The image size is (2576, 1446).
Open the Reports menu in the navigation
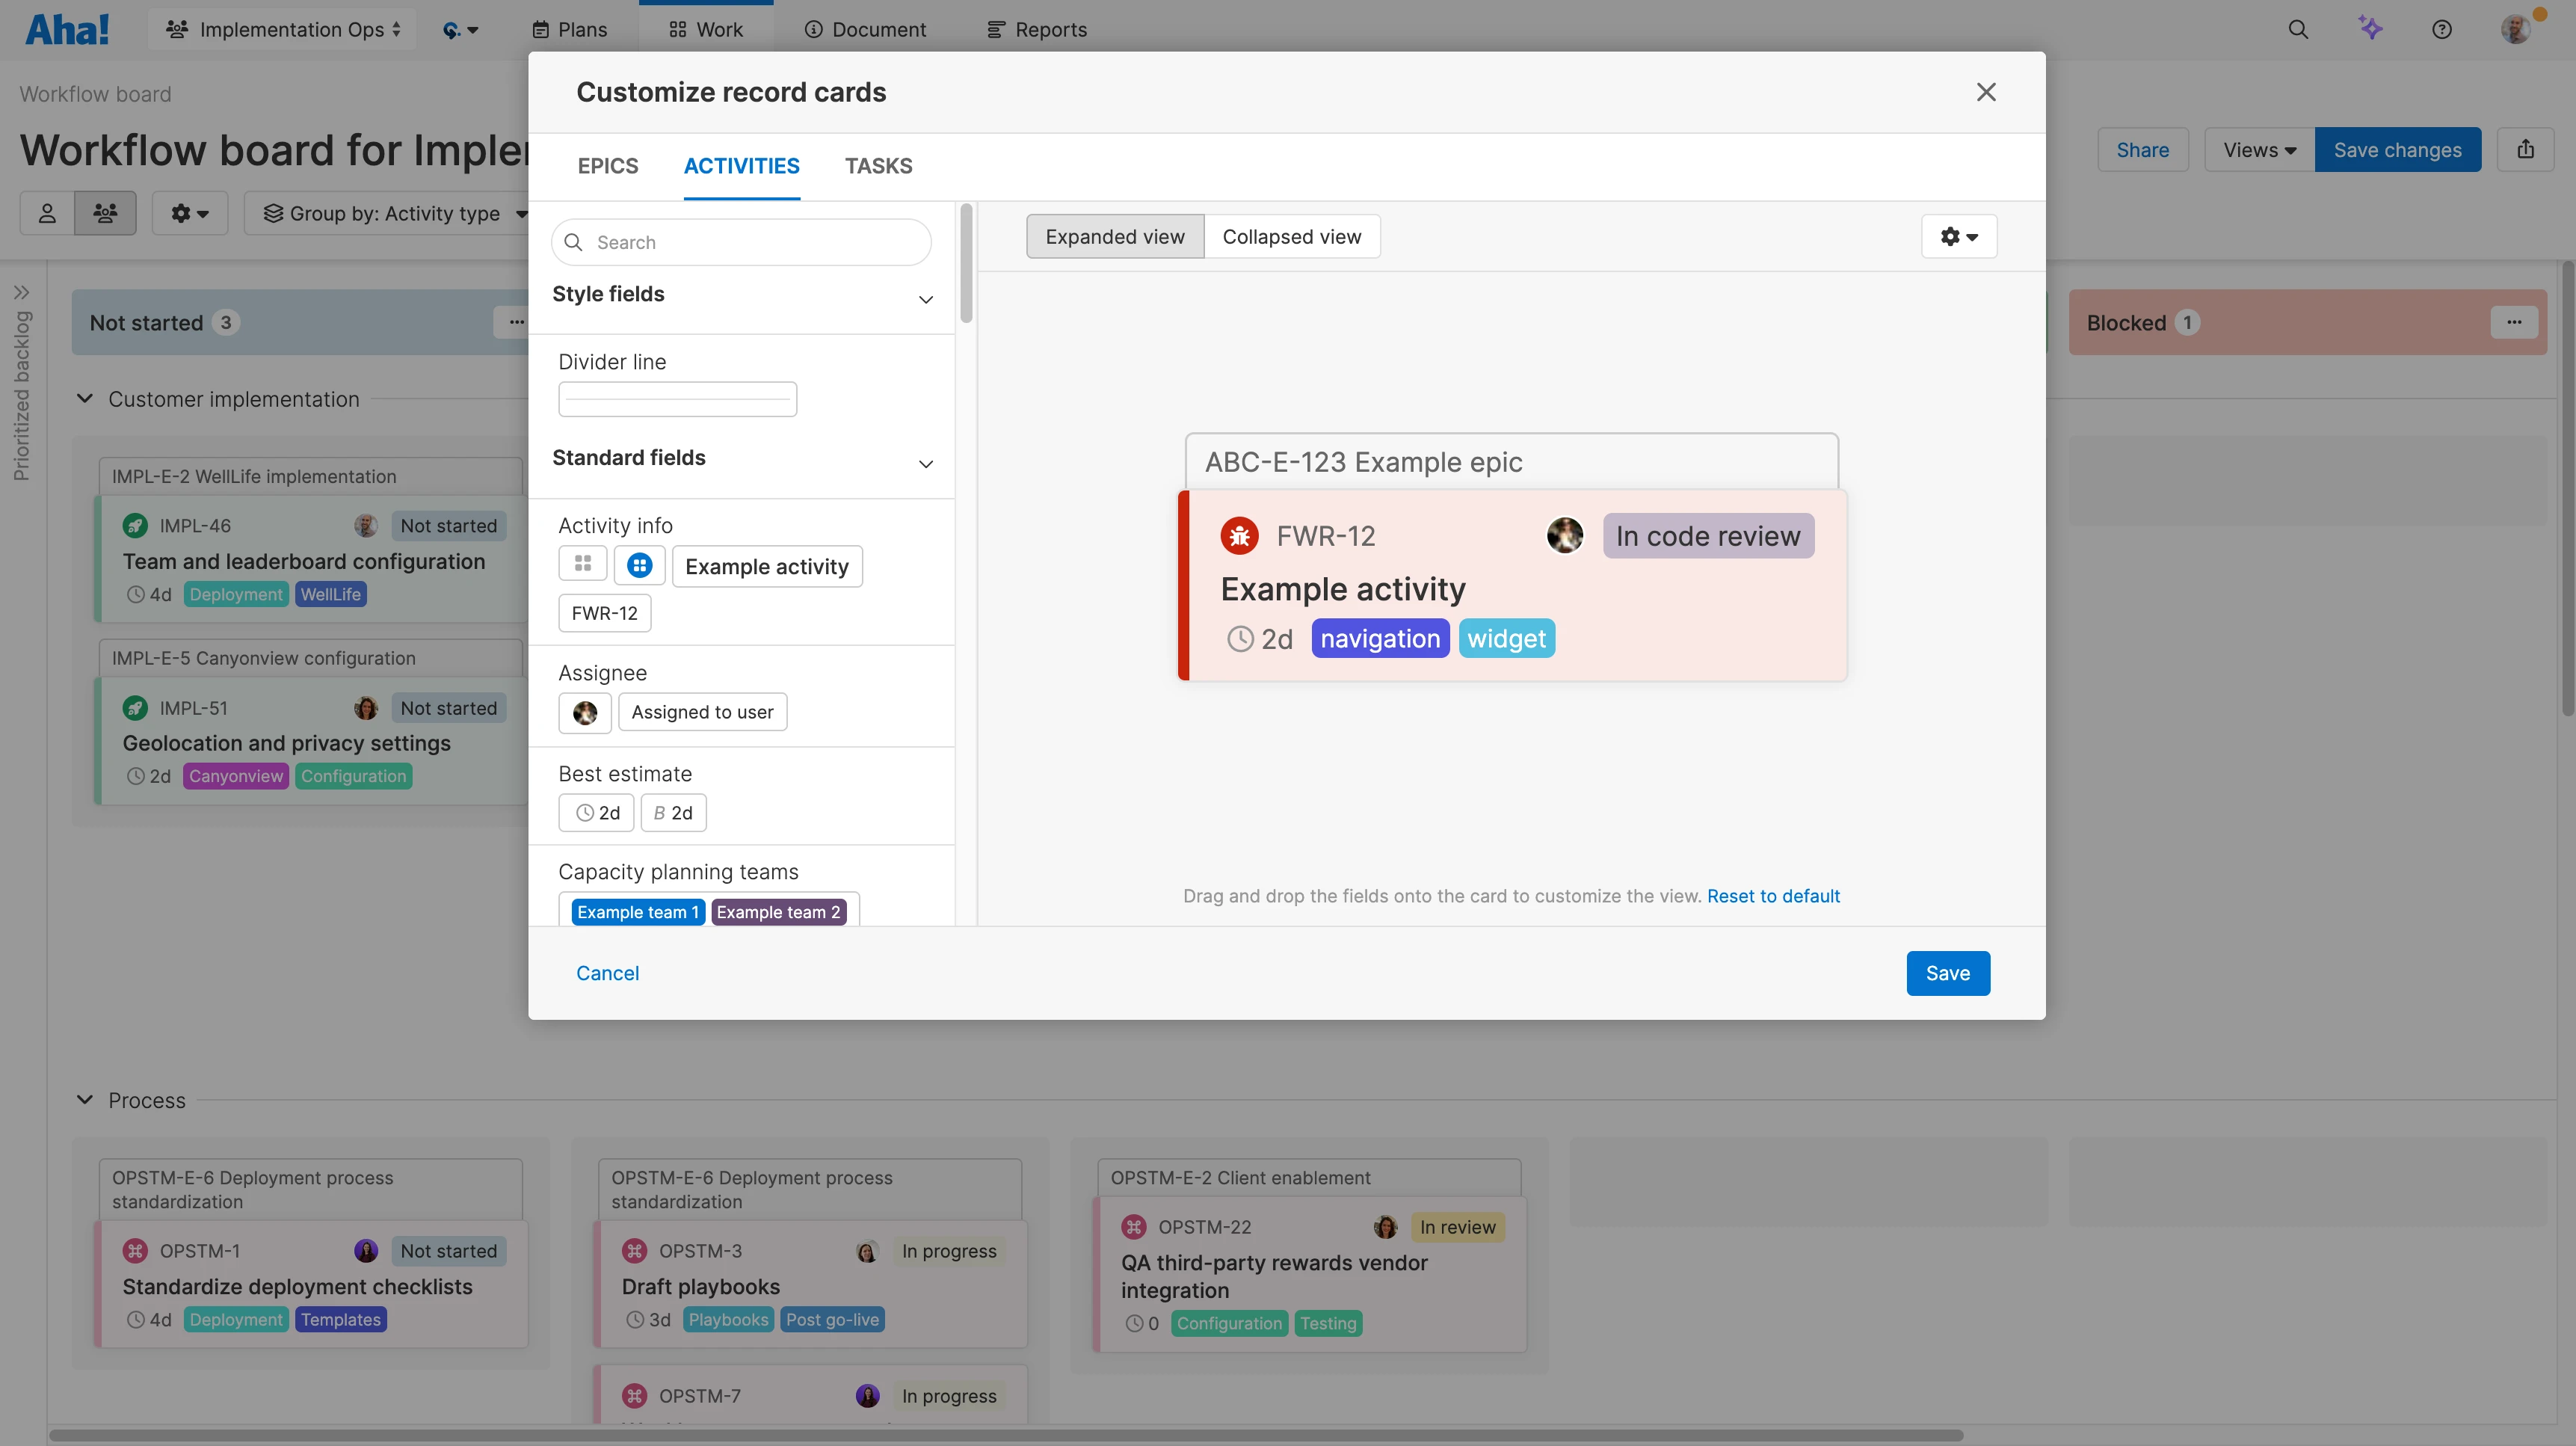click(x=1036, y=29)
